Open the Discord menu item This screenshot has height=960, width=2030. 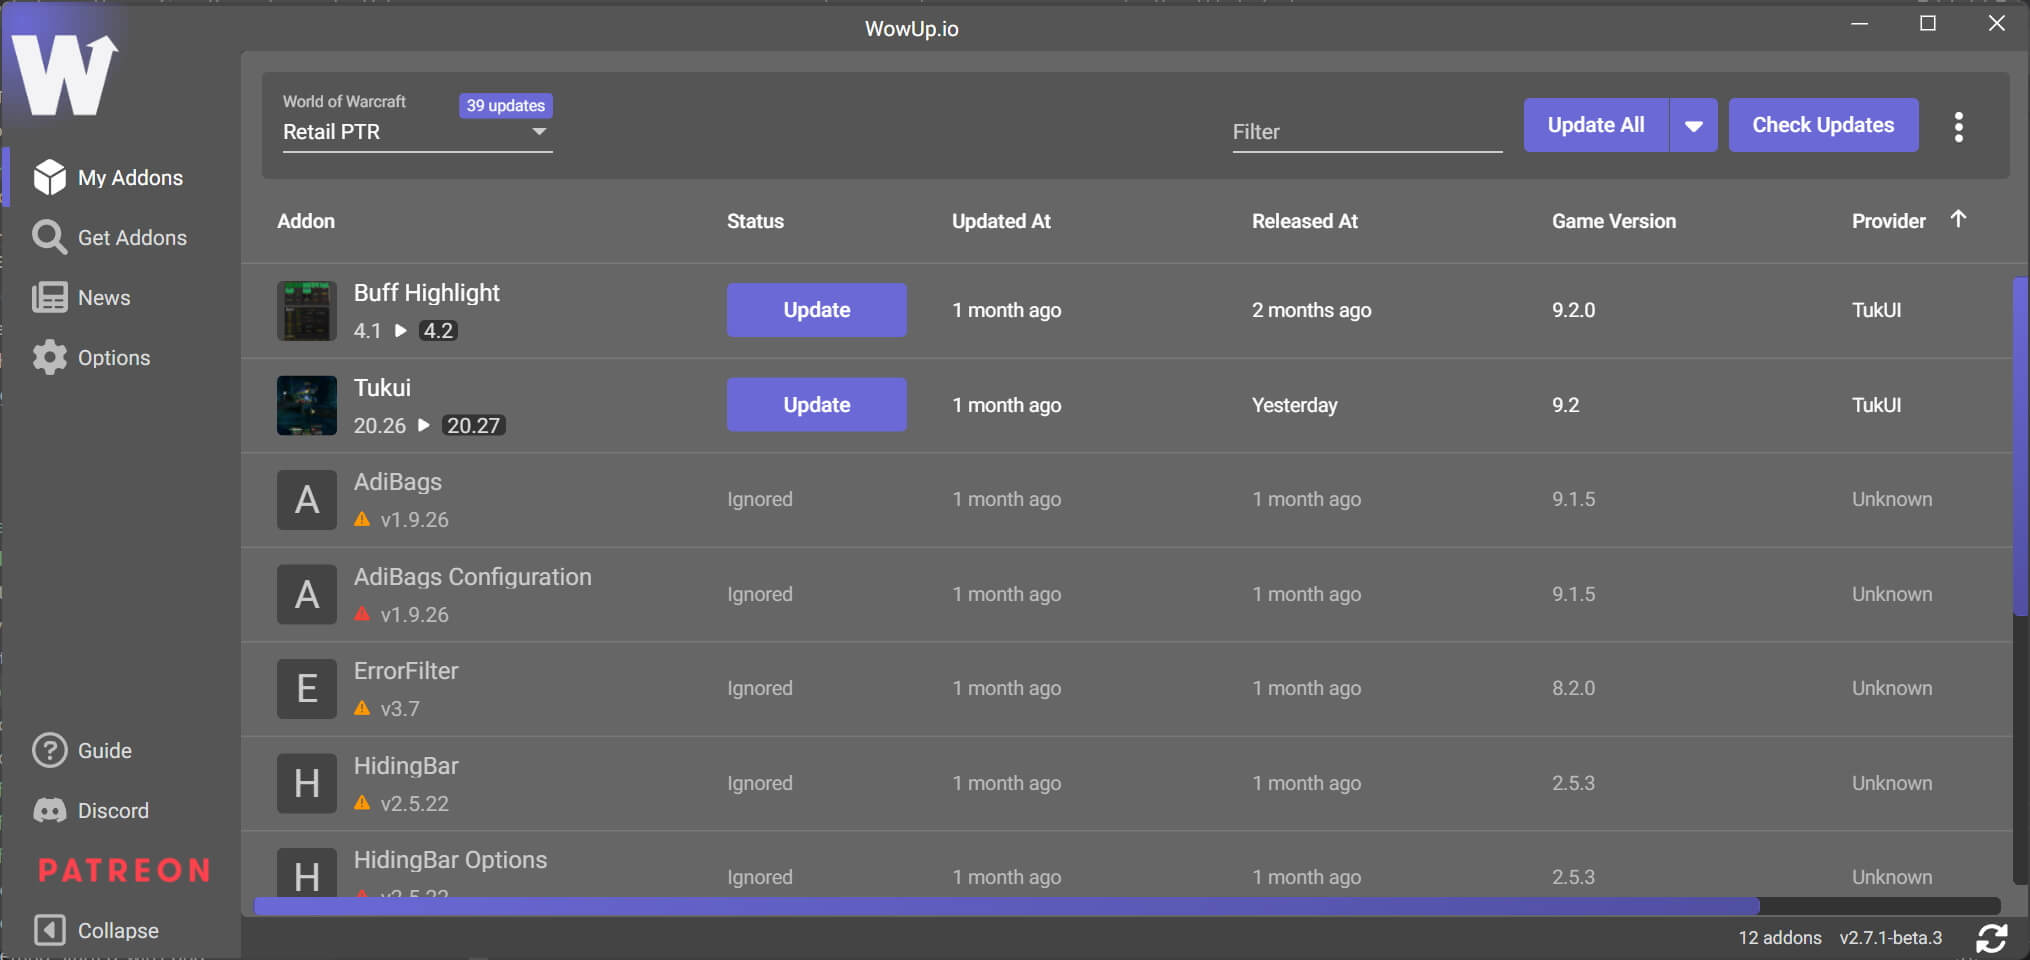(x=120, y=810)
